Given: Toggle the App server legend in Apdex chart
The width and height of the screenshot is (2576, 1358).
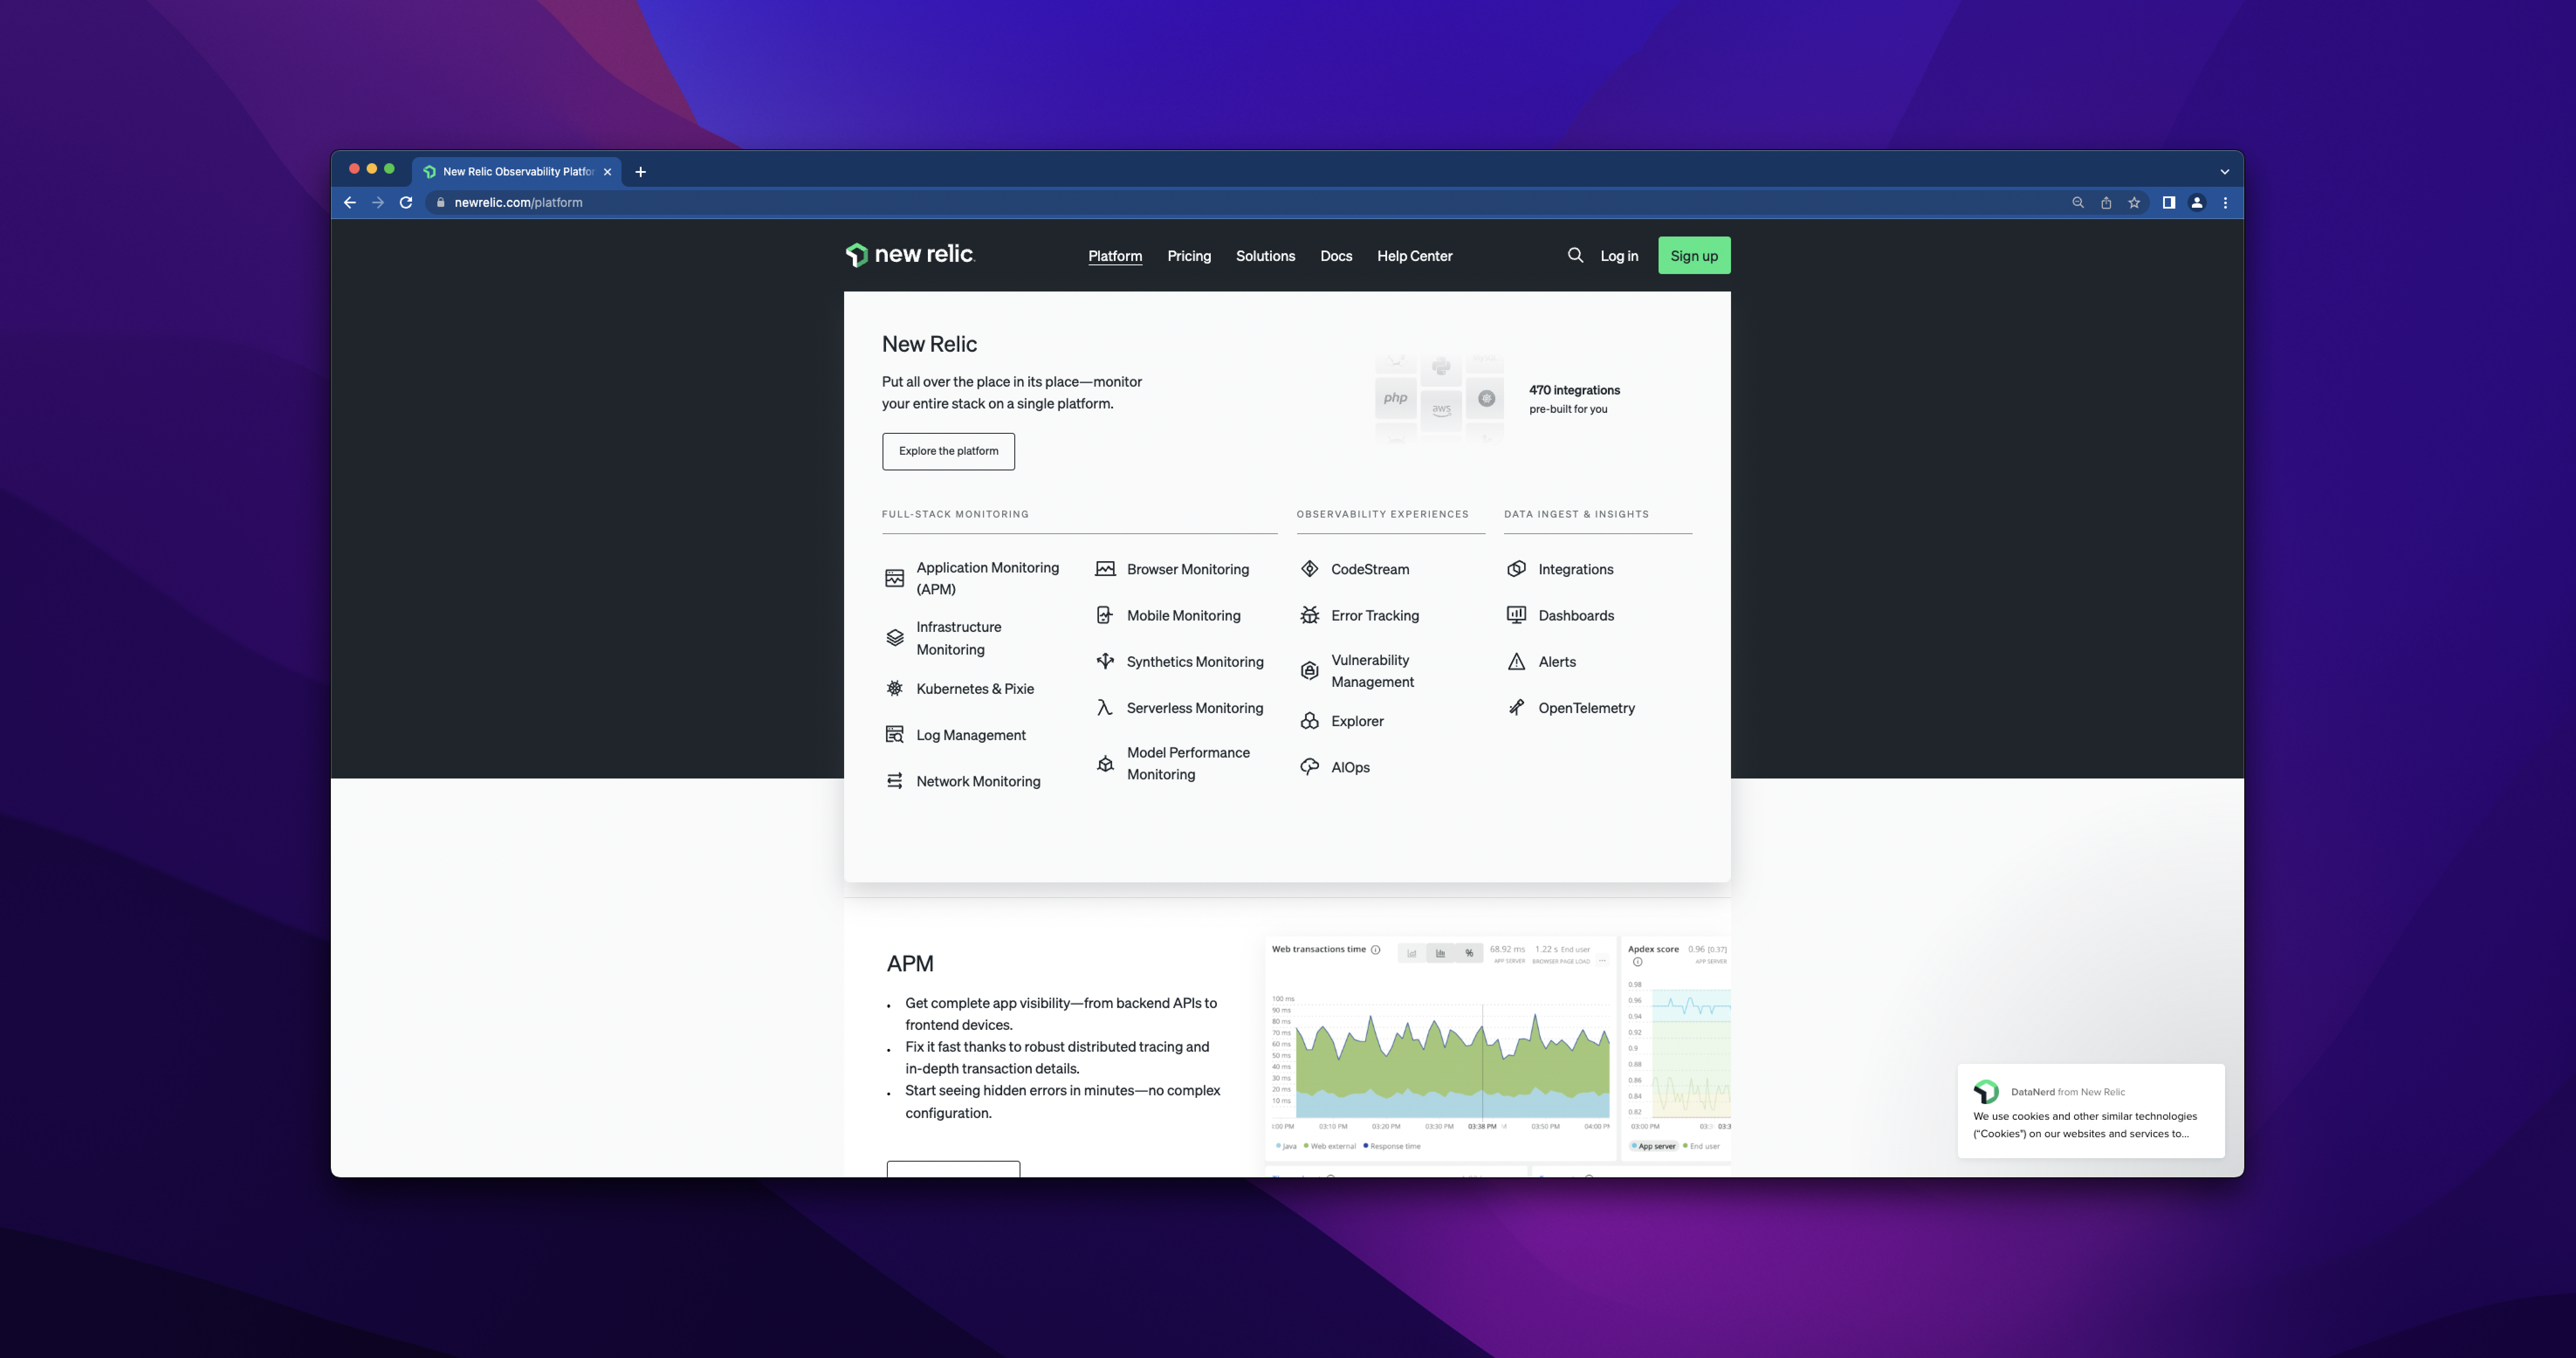Looking at the screenshot, I should pyautogui.click(x=1654, y=1146).
